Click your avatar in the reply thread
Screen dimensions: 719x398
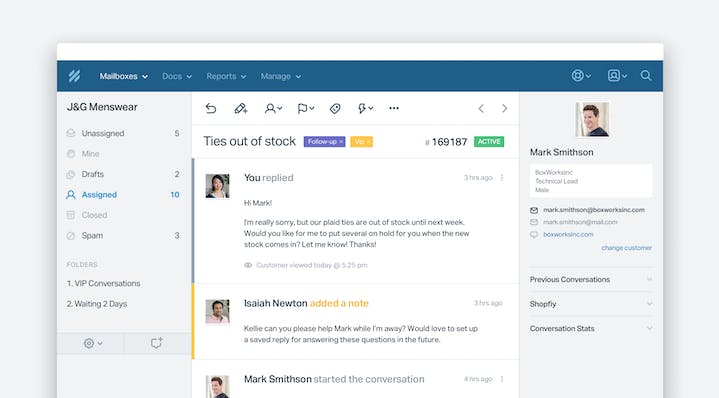tap(217, 186)
